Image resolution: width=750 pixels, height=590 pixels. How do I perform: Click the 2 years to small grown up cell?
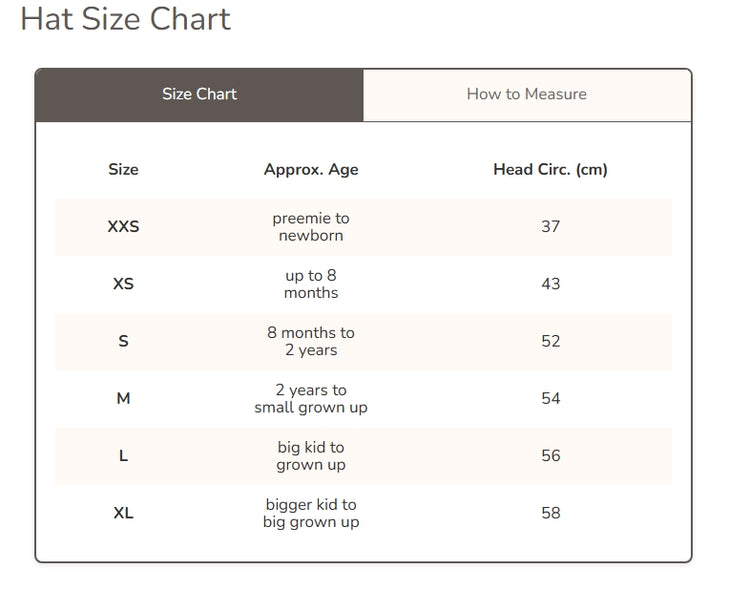click(x=311, y=399)
